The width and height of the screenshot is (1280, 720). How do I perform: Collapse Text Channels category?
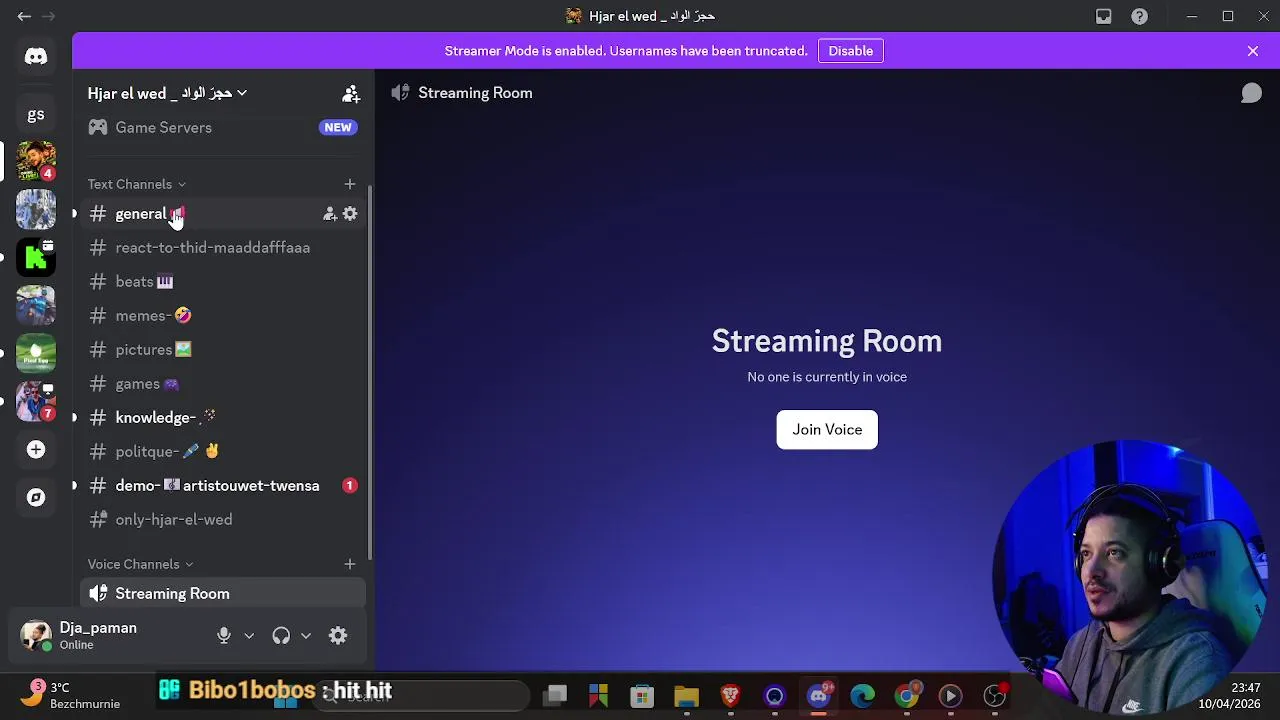(137, 184)
